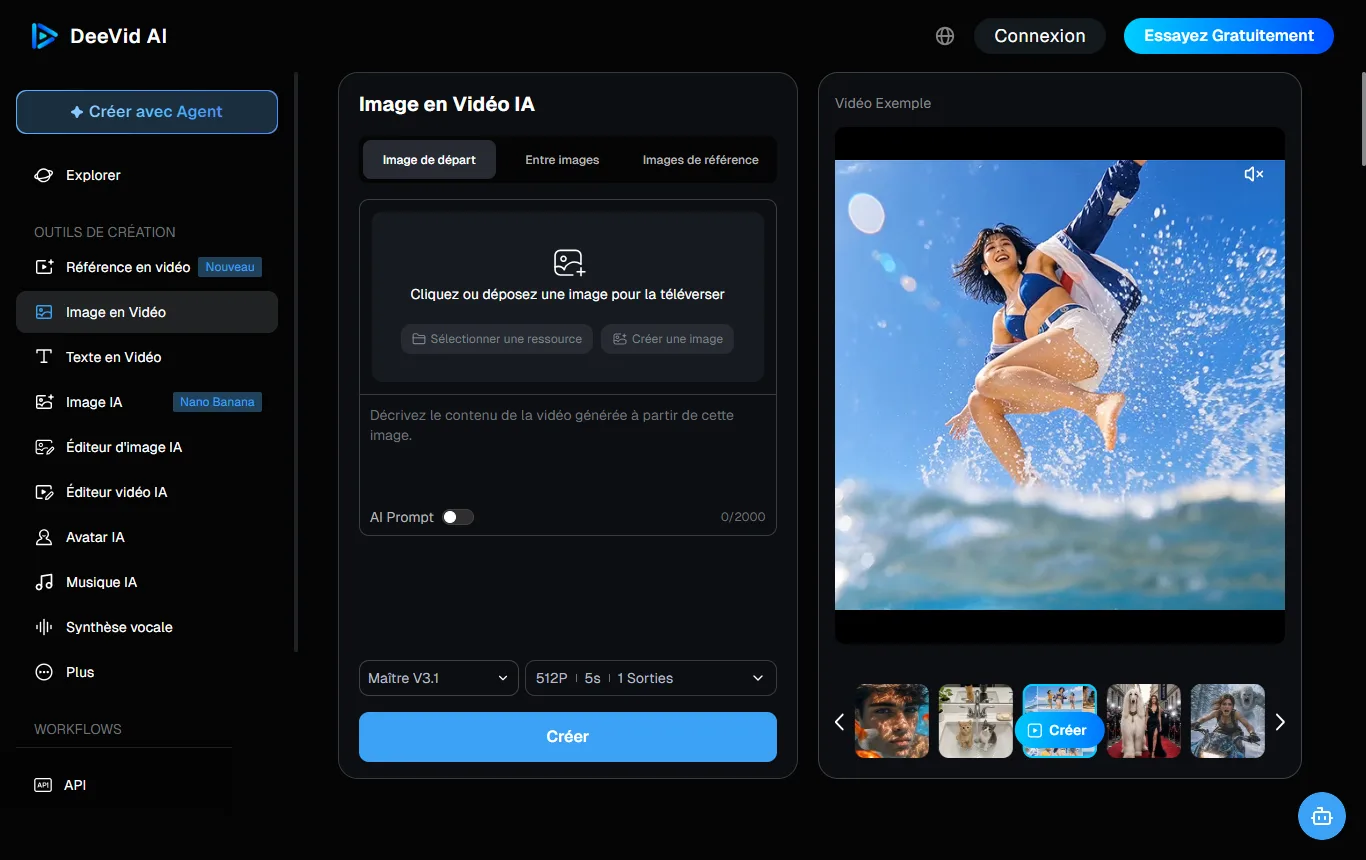1366x860 pixels.
Task: Click the API sidebar icon
Action: (43, 785)
